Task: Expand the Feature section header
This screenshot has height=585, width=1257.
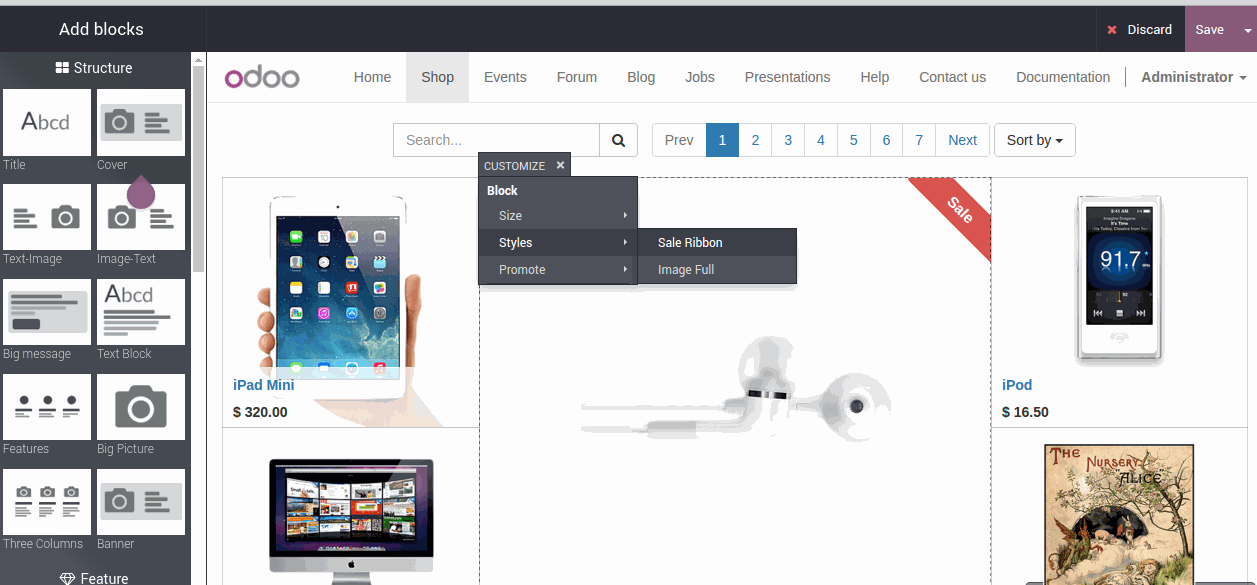Action: click(94, 578)
